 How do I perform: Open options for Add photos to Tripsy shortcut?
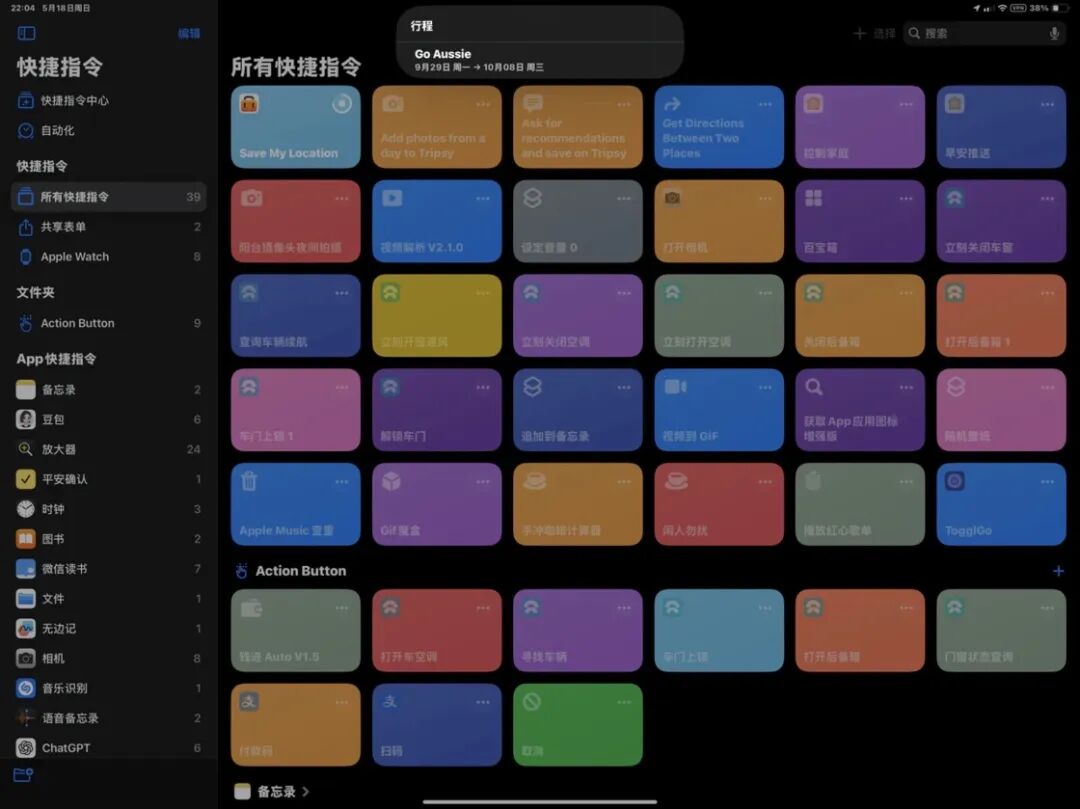pyautogui.click(x=483, y=105)
